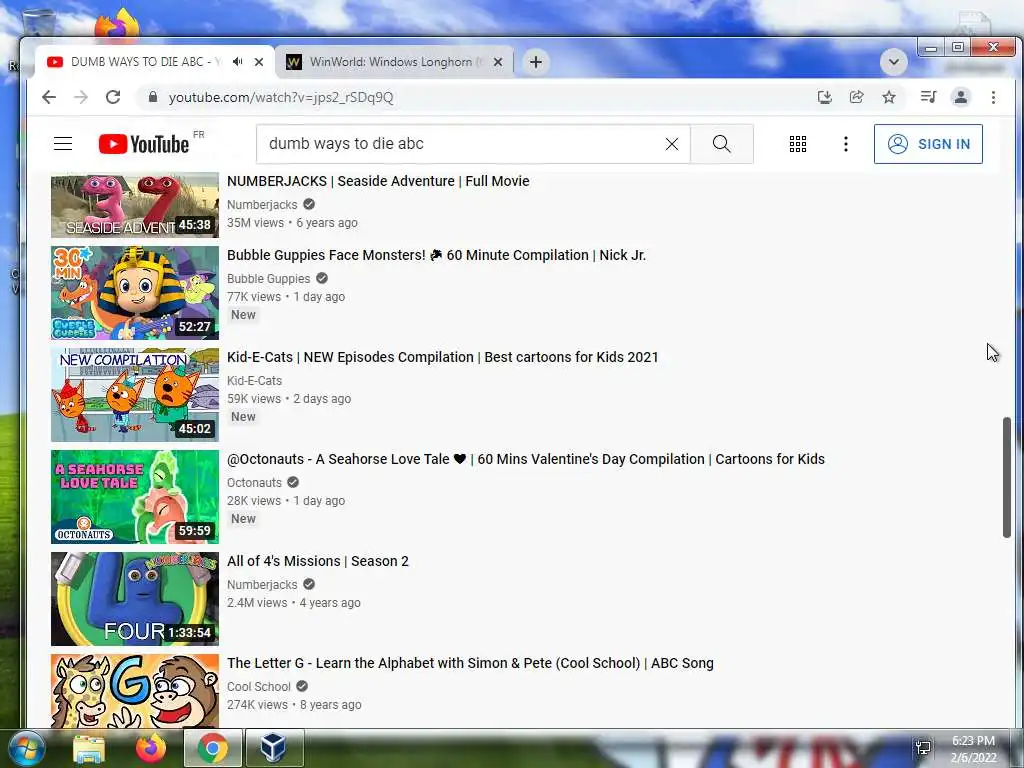Open VirtualBox from the taskbar
Viewport: 1024px width, 768px height.
click(x=274, y=748)
